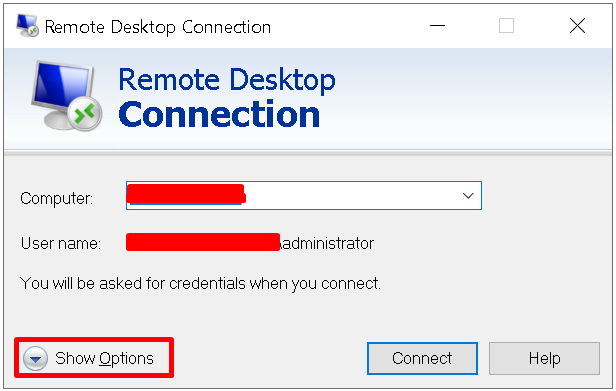The image size is (616, 391).
Task: Minimize the Remote Desktop Connection window
Action: pos(437,26)
